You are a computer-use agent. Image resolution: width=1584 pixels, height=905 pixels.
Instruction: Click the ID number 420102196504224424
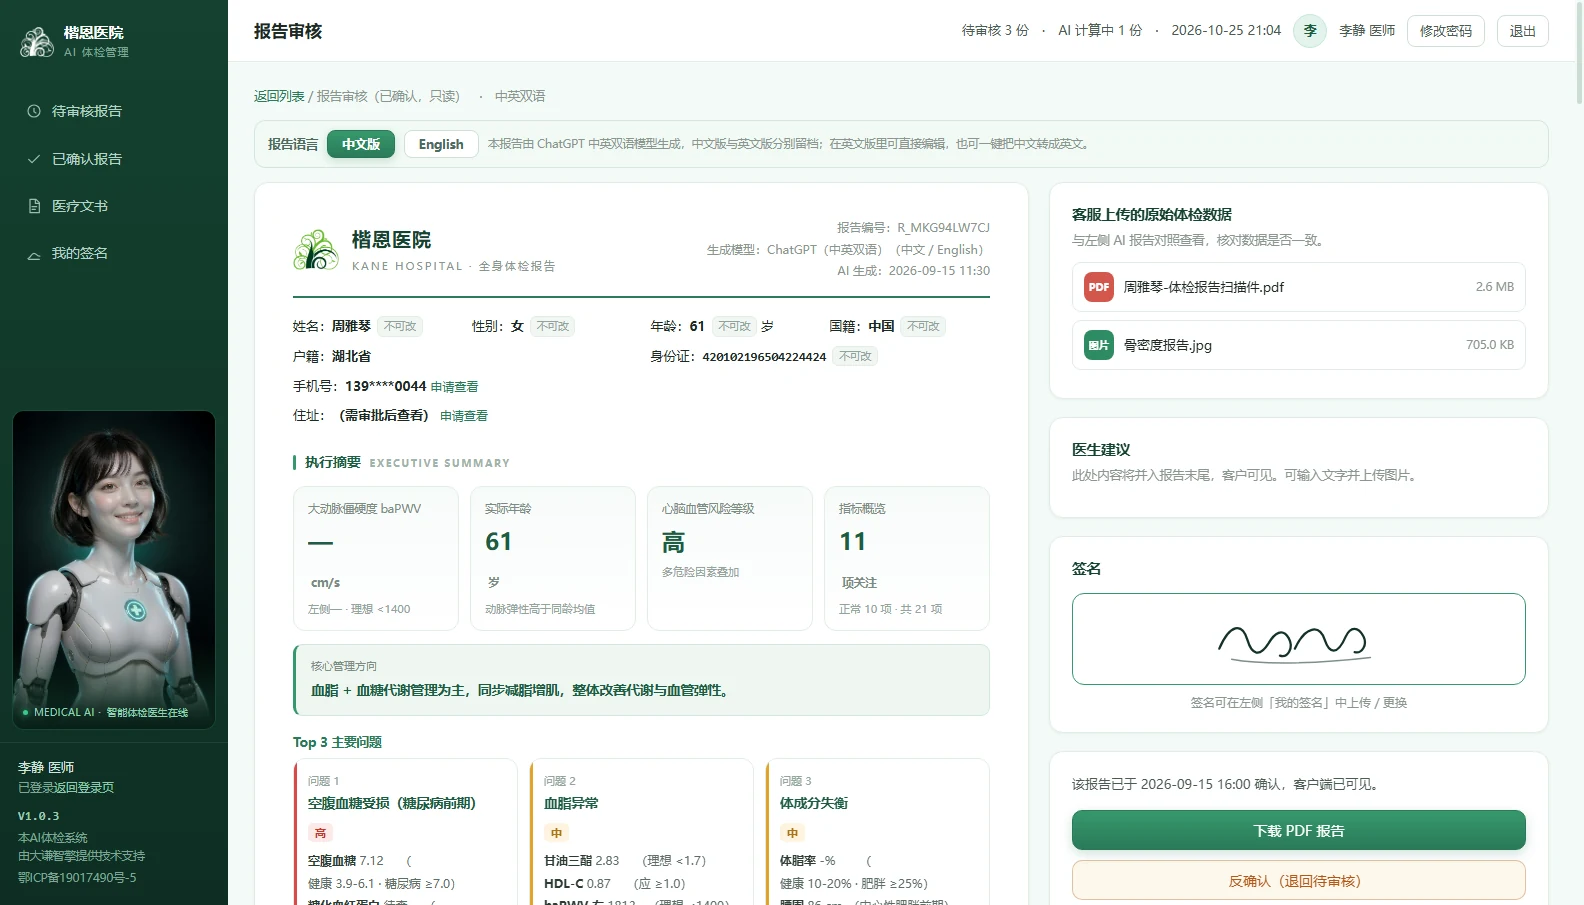coord(764,357)
